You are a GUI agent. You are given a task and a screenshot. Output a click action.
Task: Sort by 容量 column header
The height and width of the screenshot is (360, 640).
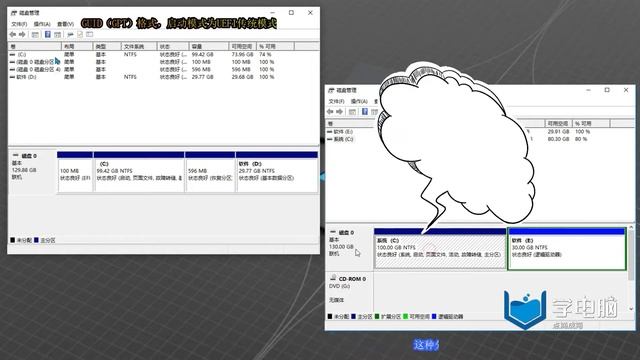coord(209,47)
